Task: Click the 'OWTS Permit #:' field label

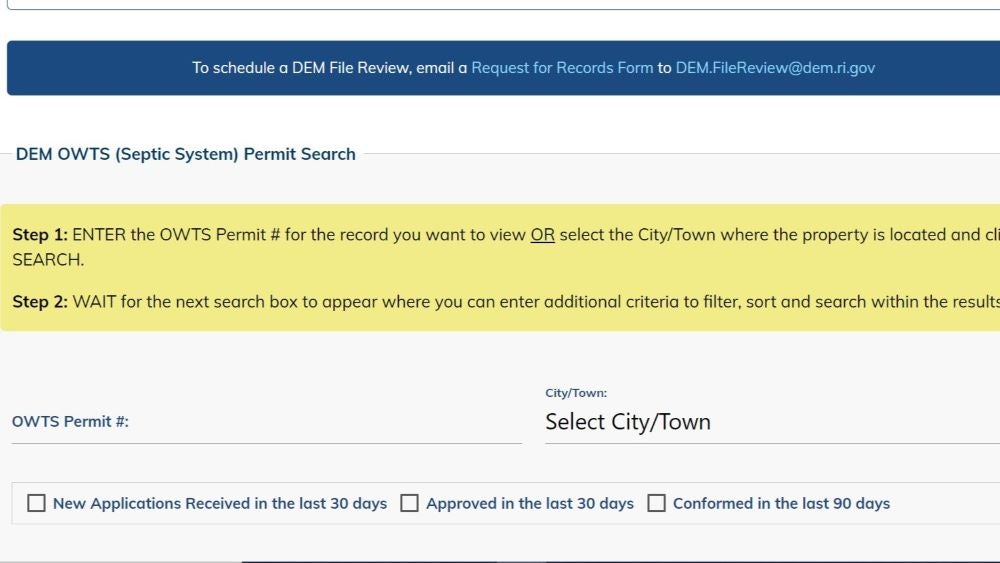Action: (70, 421)
